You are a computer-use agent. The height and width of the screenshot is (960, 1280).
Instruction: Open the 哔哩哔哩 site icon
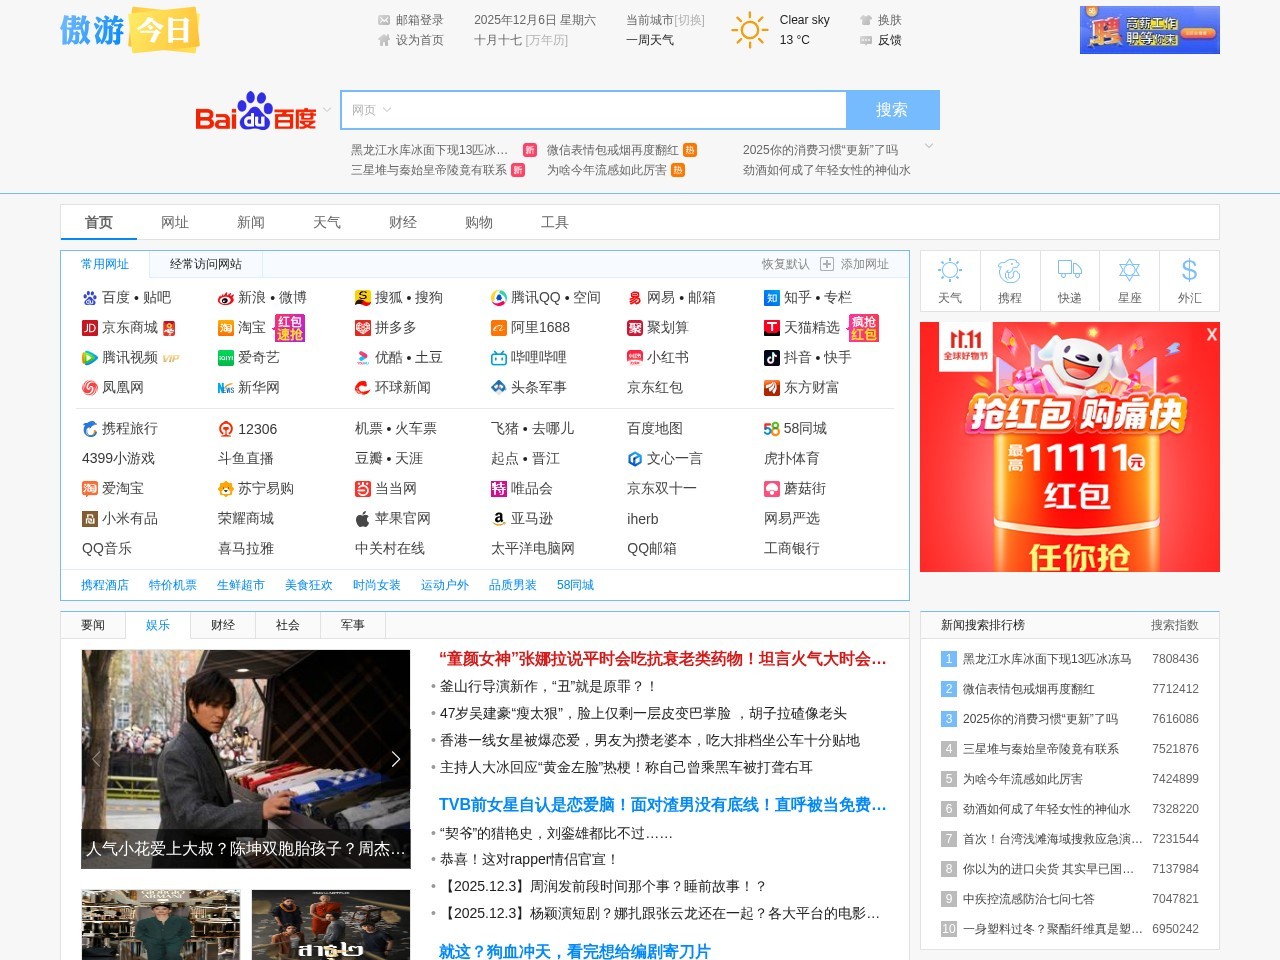[x=498, y=357]
